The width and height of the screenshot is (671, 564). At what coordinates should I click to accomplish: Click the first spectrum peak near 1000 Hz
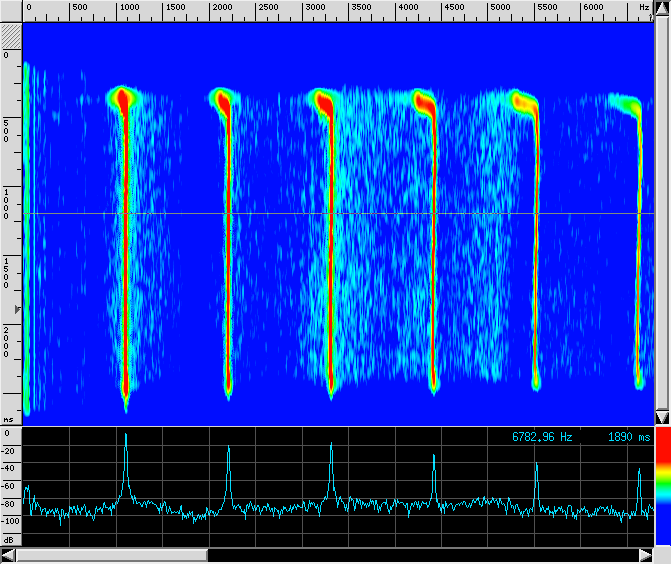click(x=126, y=436)
